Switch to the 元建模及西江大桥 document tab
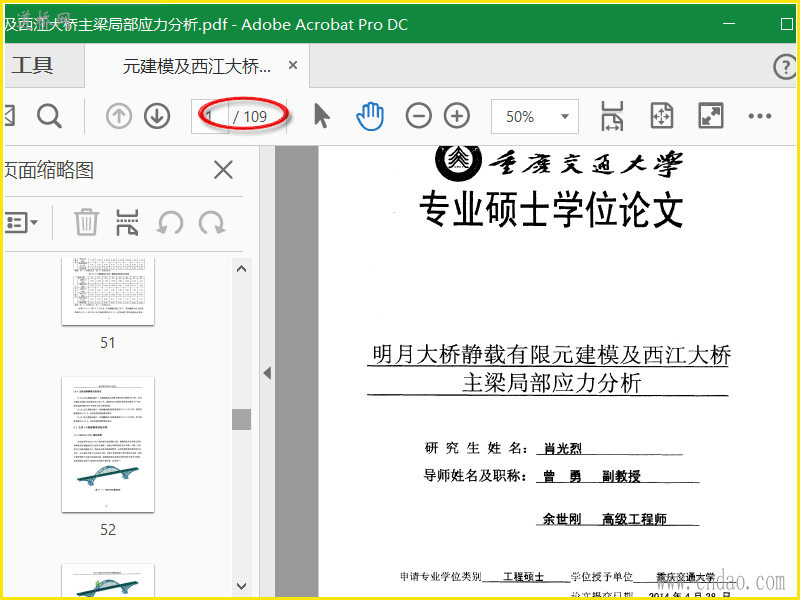This screenshot has width=800, height=600. coord(197,66)
